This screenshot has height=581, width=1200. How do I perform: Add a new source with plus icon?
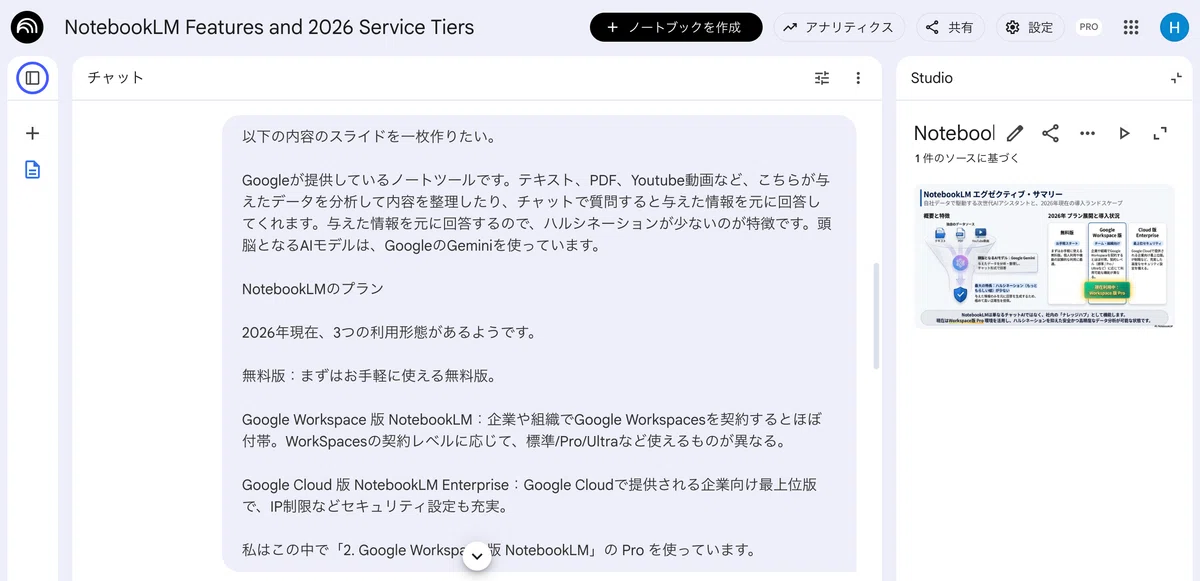tap(32, 133)
